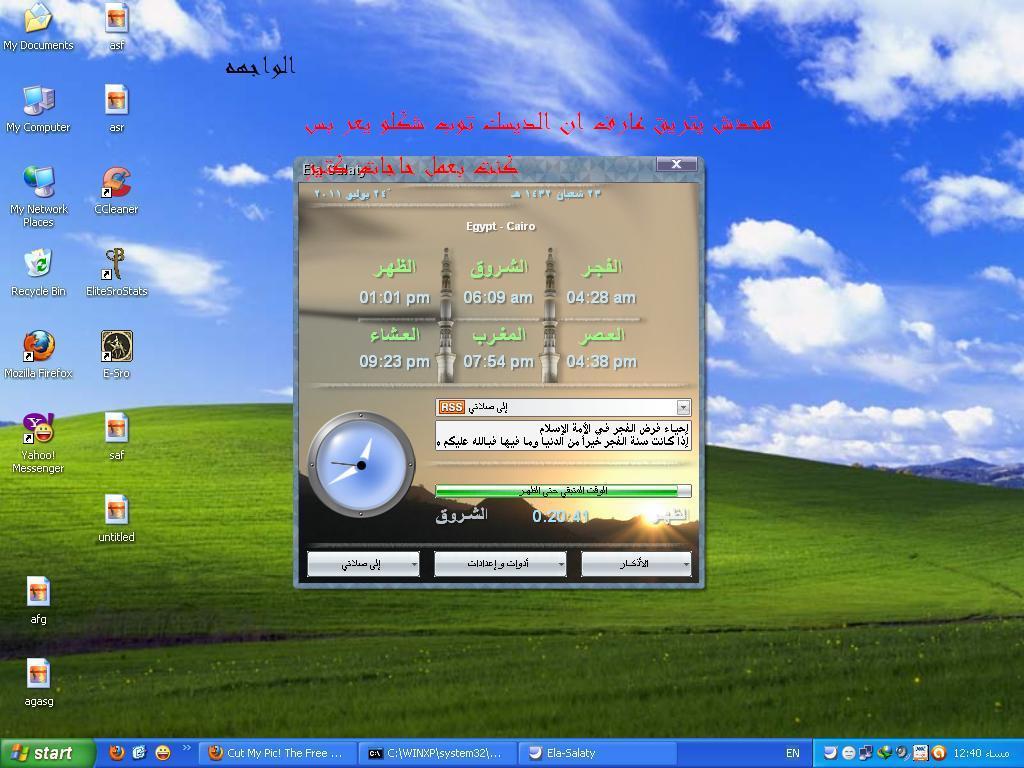
Task: Launch Yahoo Messenger smiley in quick launch
Action: pos(163,752)
